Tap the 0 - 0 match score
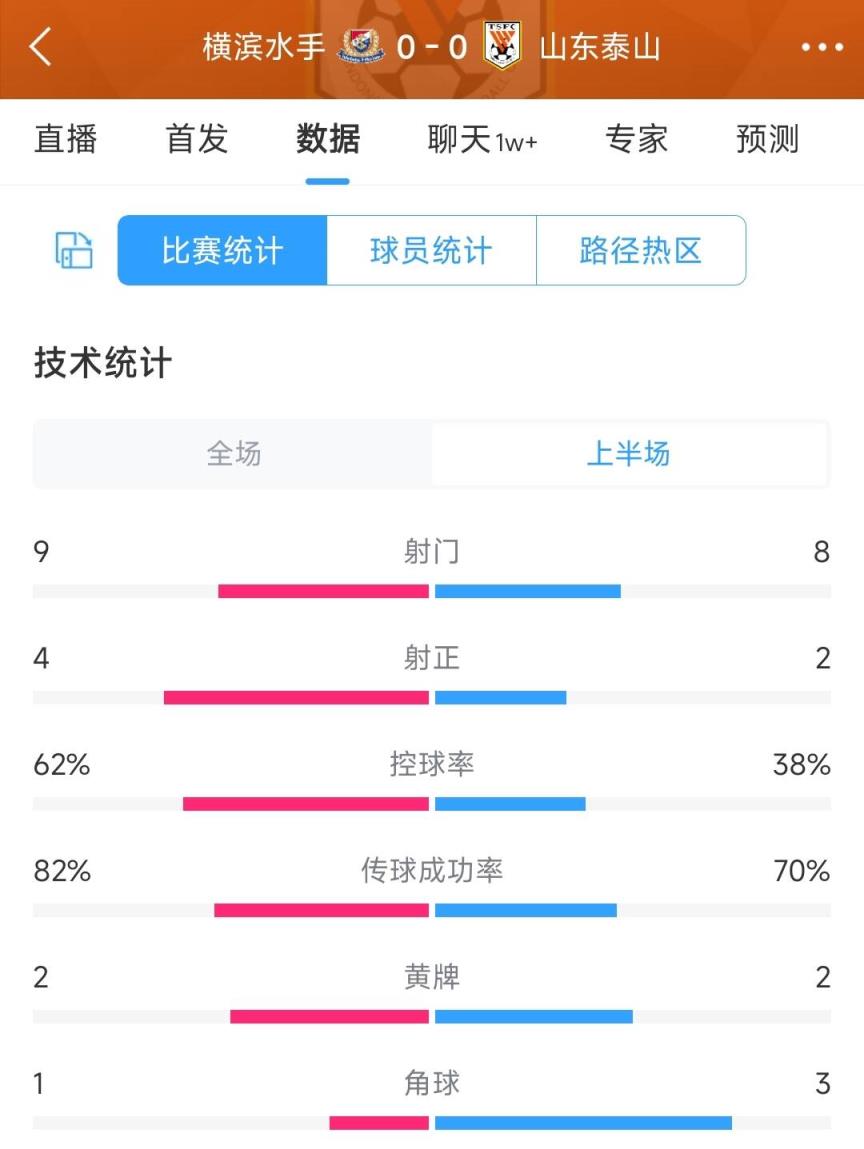Screen dimensions: 864x1149 point(431,47)
